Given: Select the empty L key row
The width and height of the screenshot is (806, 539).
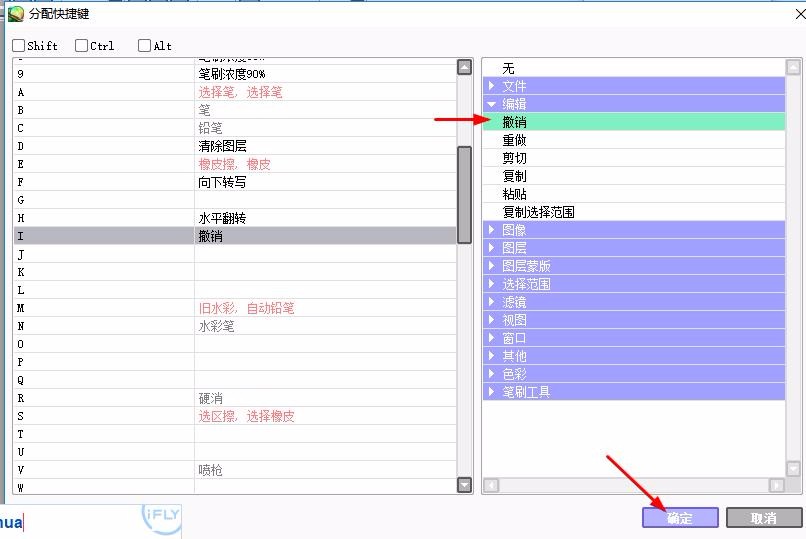Looking at the screenshot, I should [x=235, y=290].
